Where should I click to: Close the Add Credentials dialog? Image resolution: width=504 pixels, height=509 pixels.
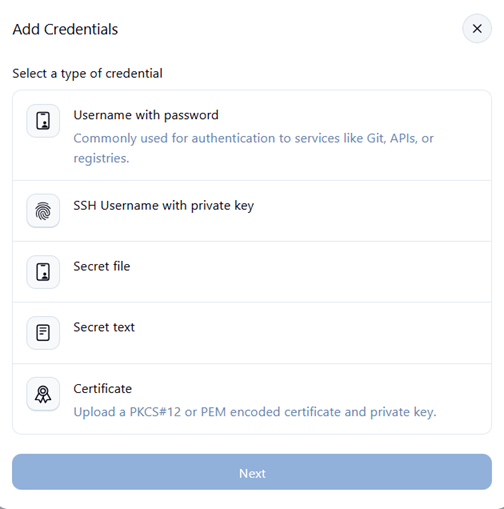coord(477,29)
